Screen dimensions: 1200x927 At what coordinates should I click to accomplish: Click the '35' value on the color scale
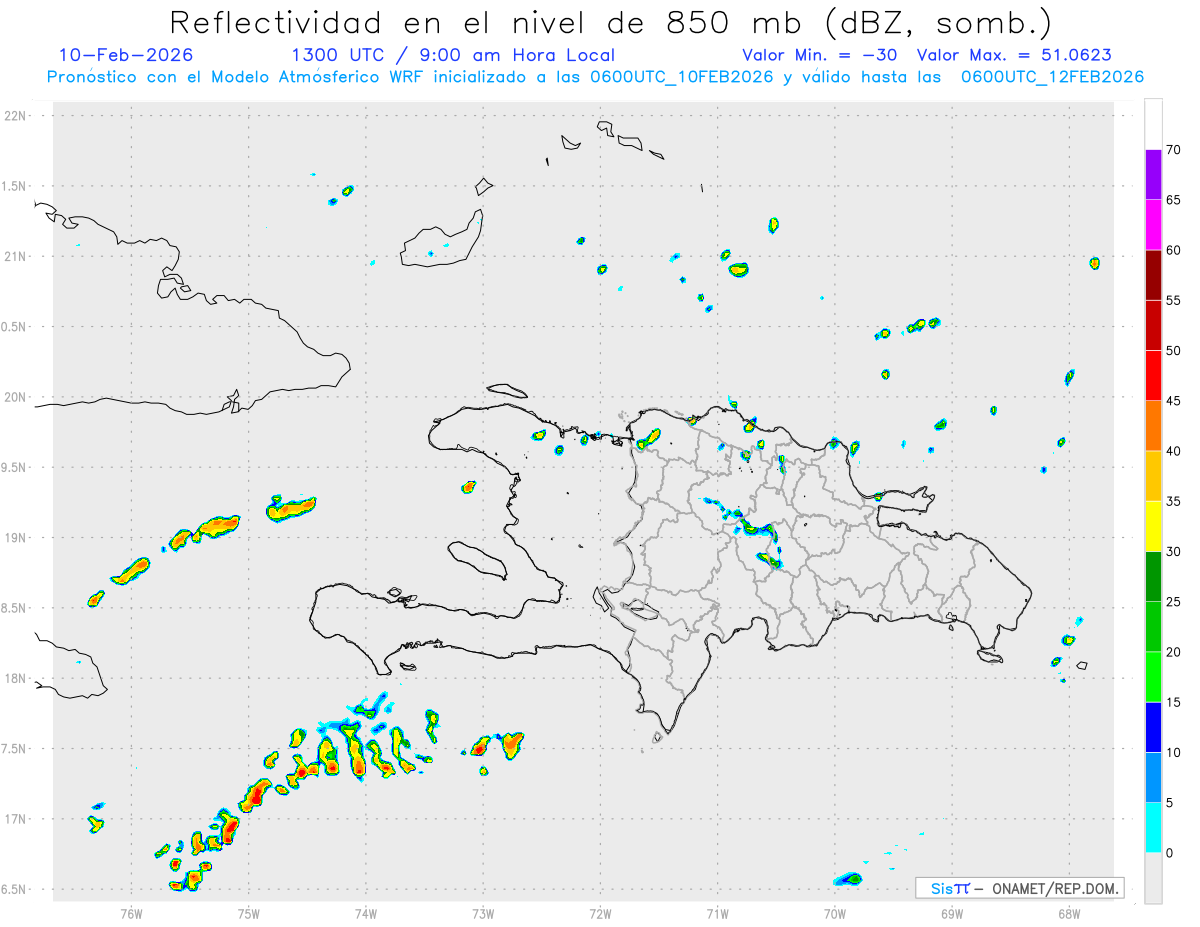(1173, 502)
